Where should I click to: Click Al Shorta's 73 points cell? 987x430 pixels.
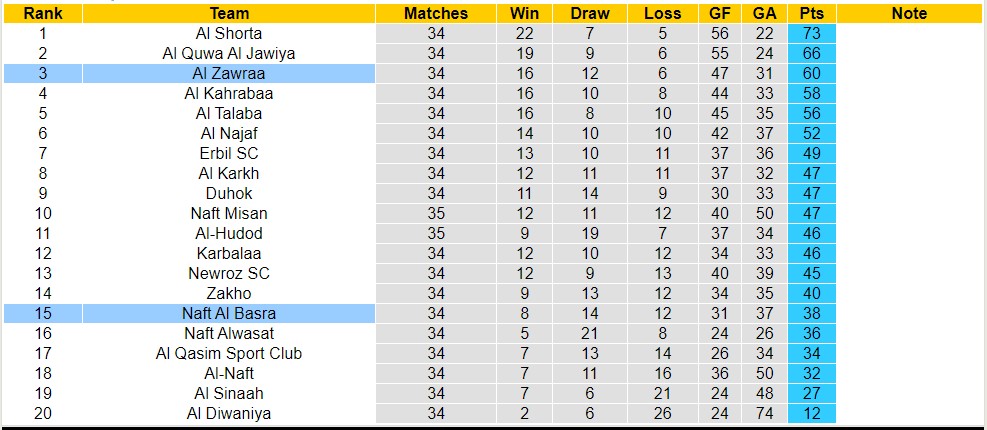[811, 33]
